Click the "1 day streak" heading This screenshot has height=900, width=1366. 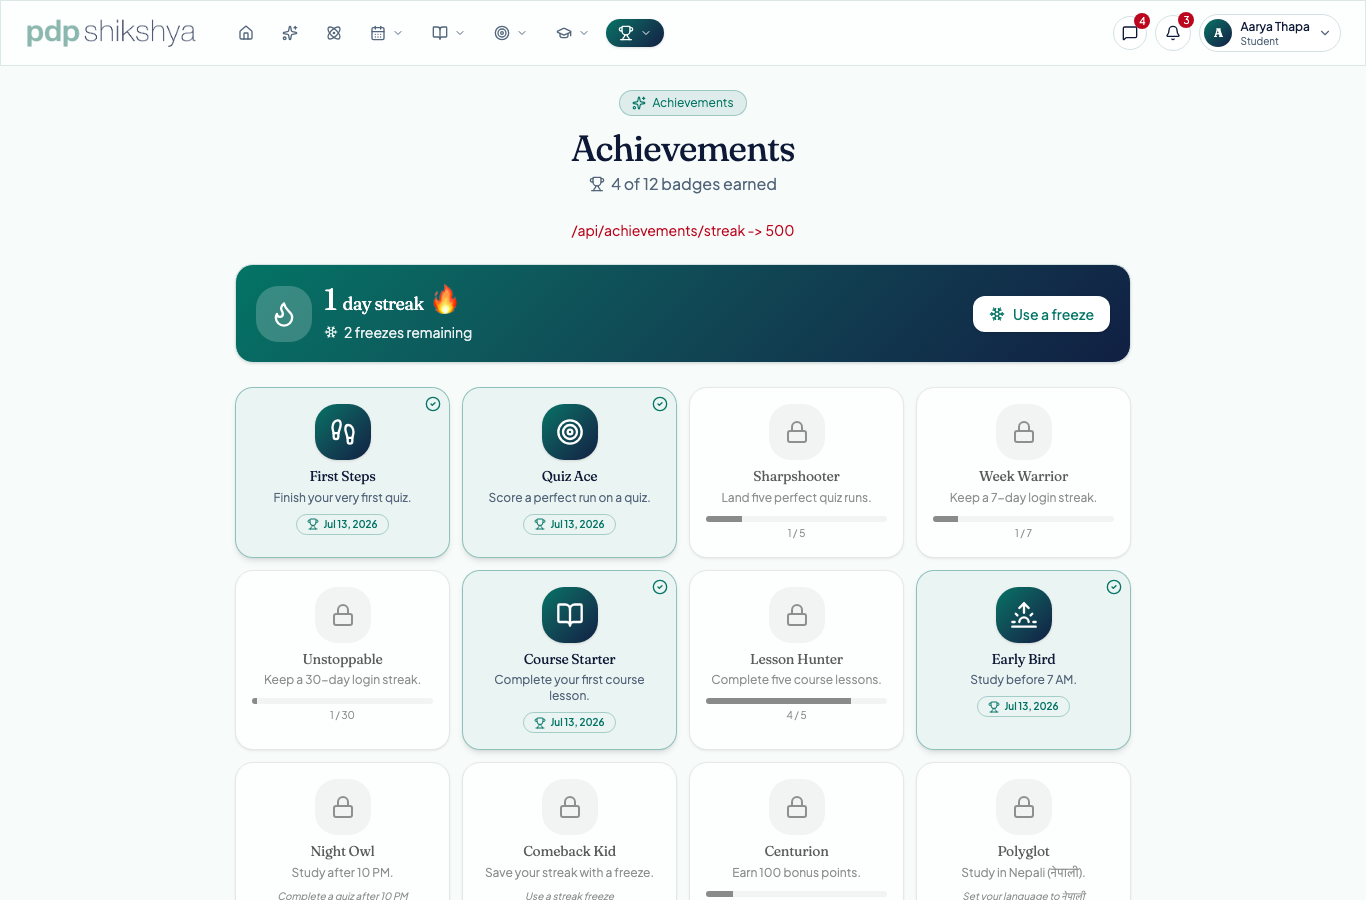(374, 300)
